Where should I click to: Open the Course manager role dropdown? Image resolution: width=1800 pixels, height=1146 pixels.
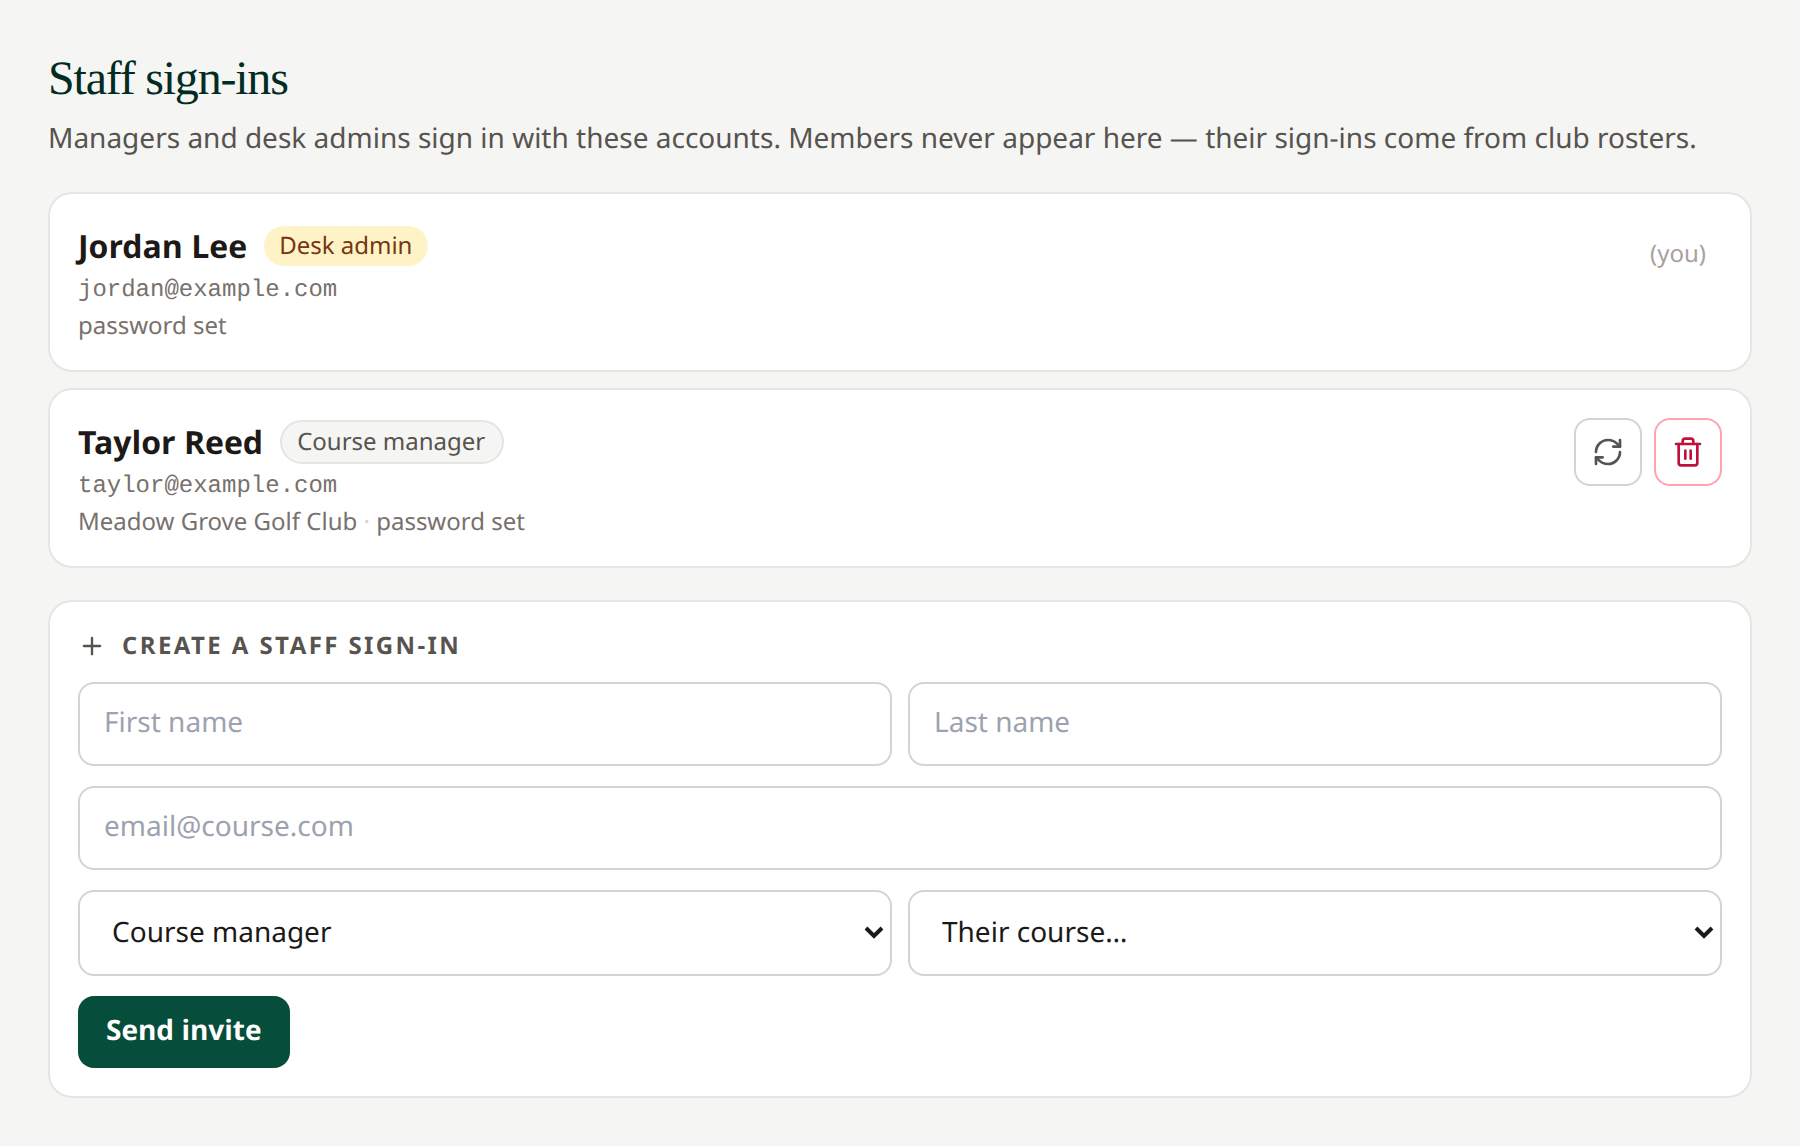click(484, 932)
